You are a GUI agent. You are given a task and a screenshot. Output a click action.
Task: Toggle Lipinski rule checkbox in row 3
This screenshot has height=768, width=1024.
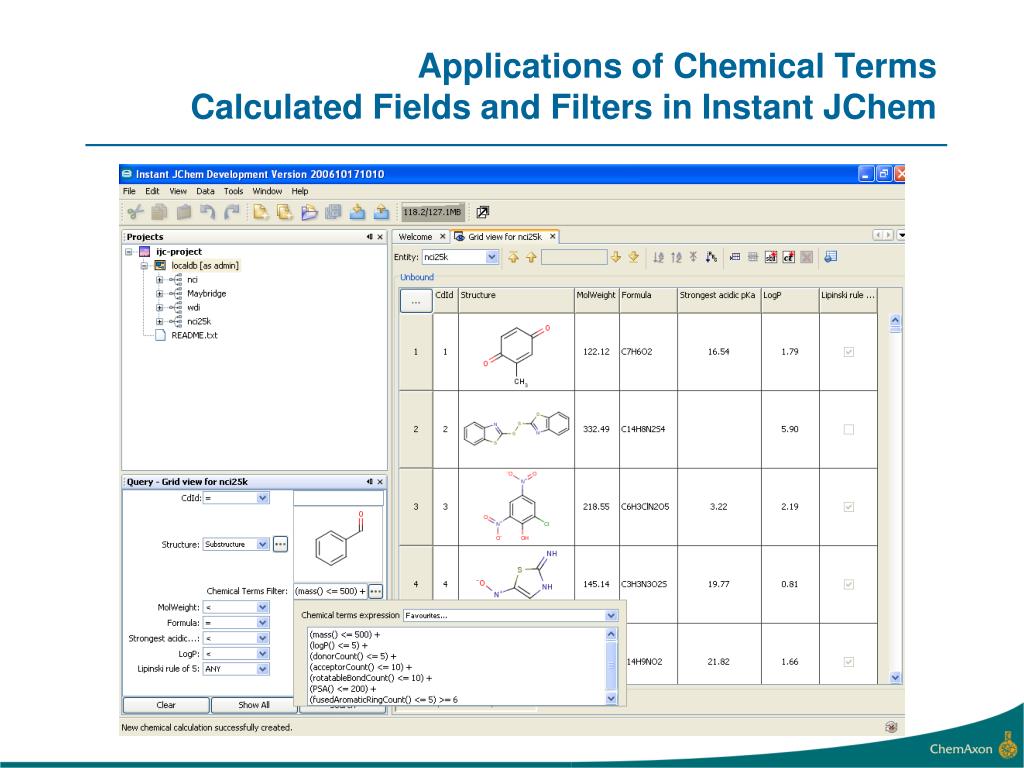coord(849,507)
